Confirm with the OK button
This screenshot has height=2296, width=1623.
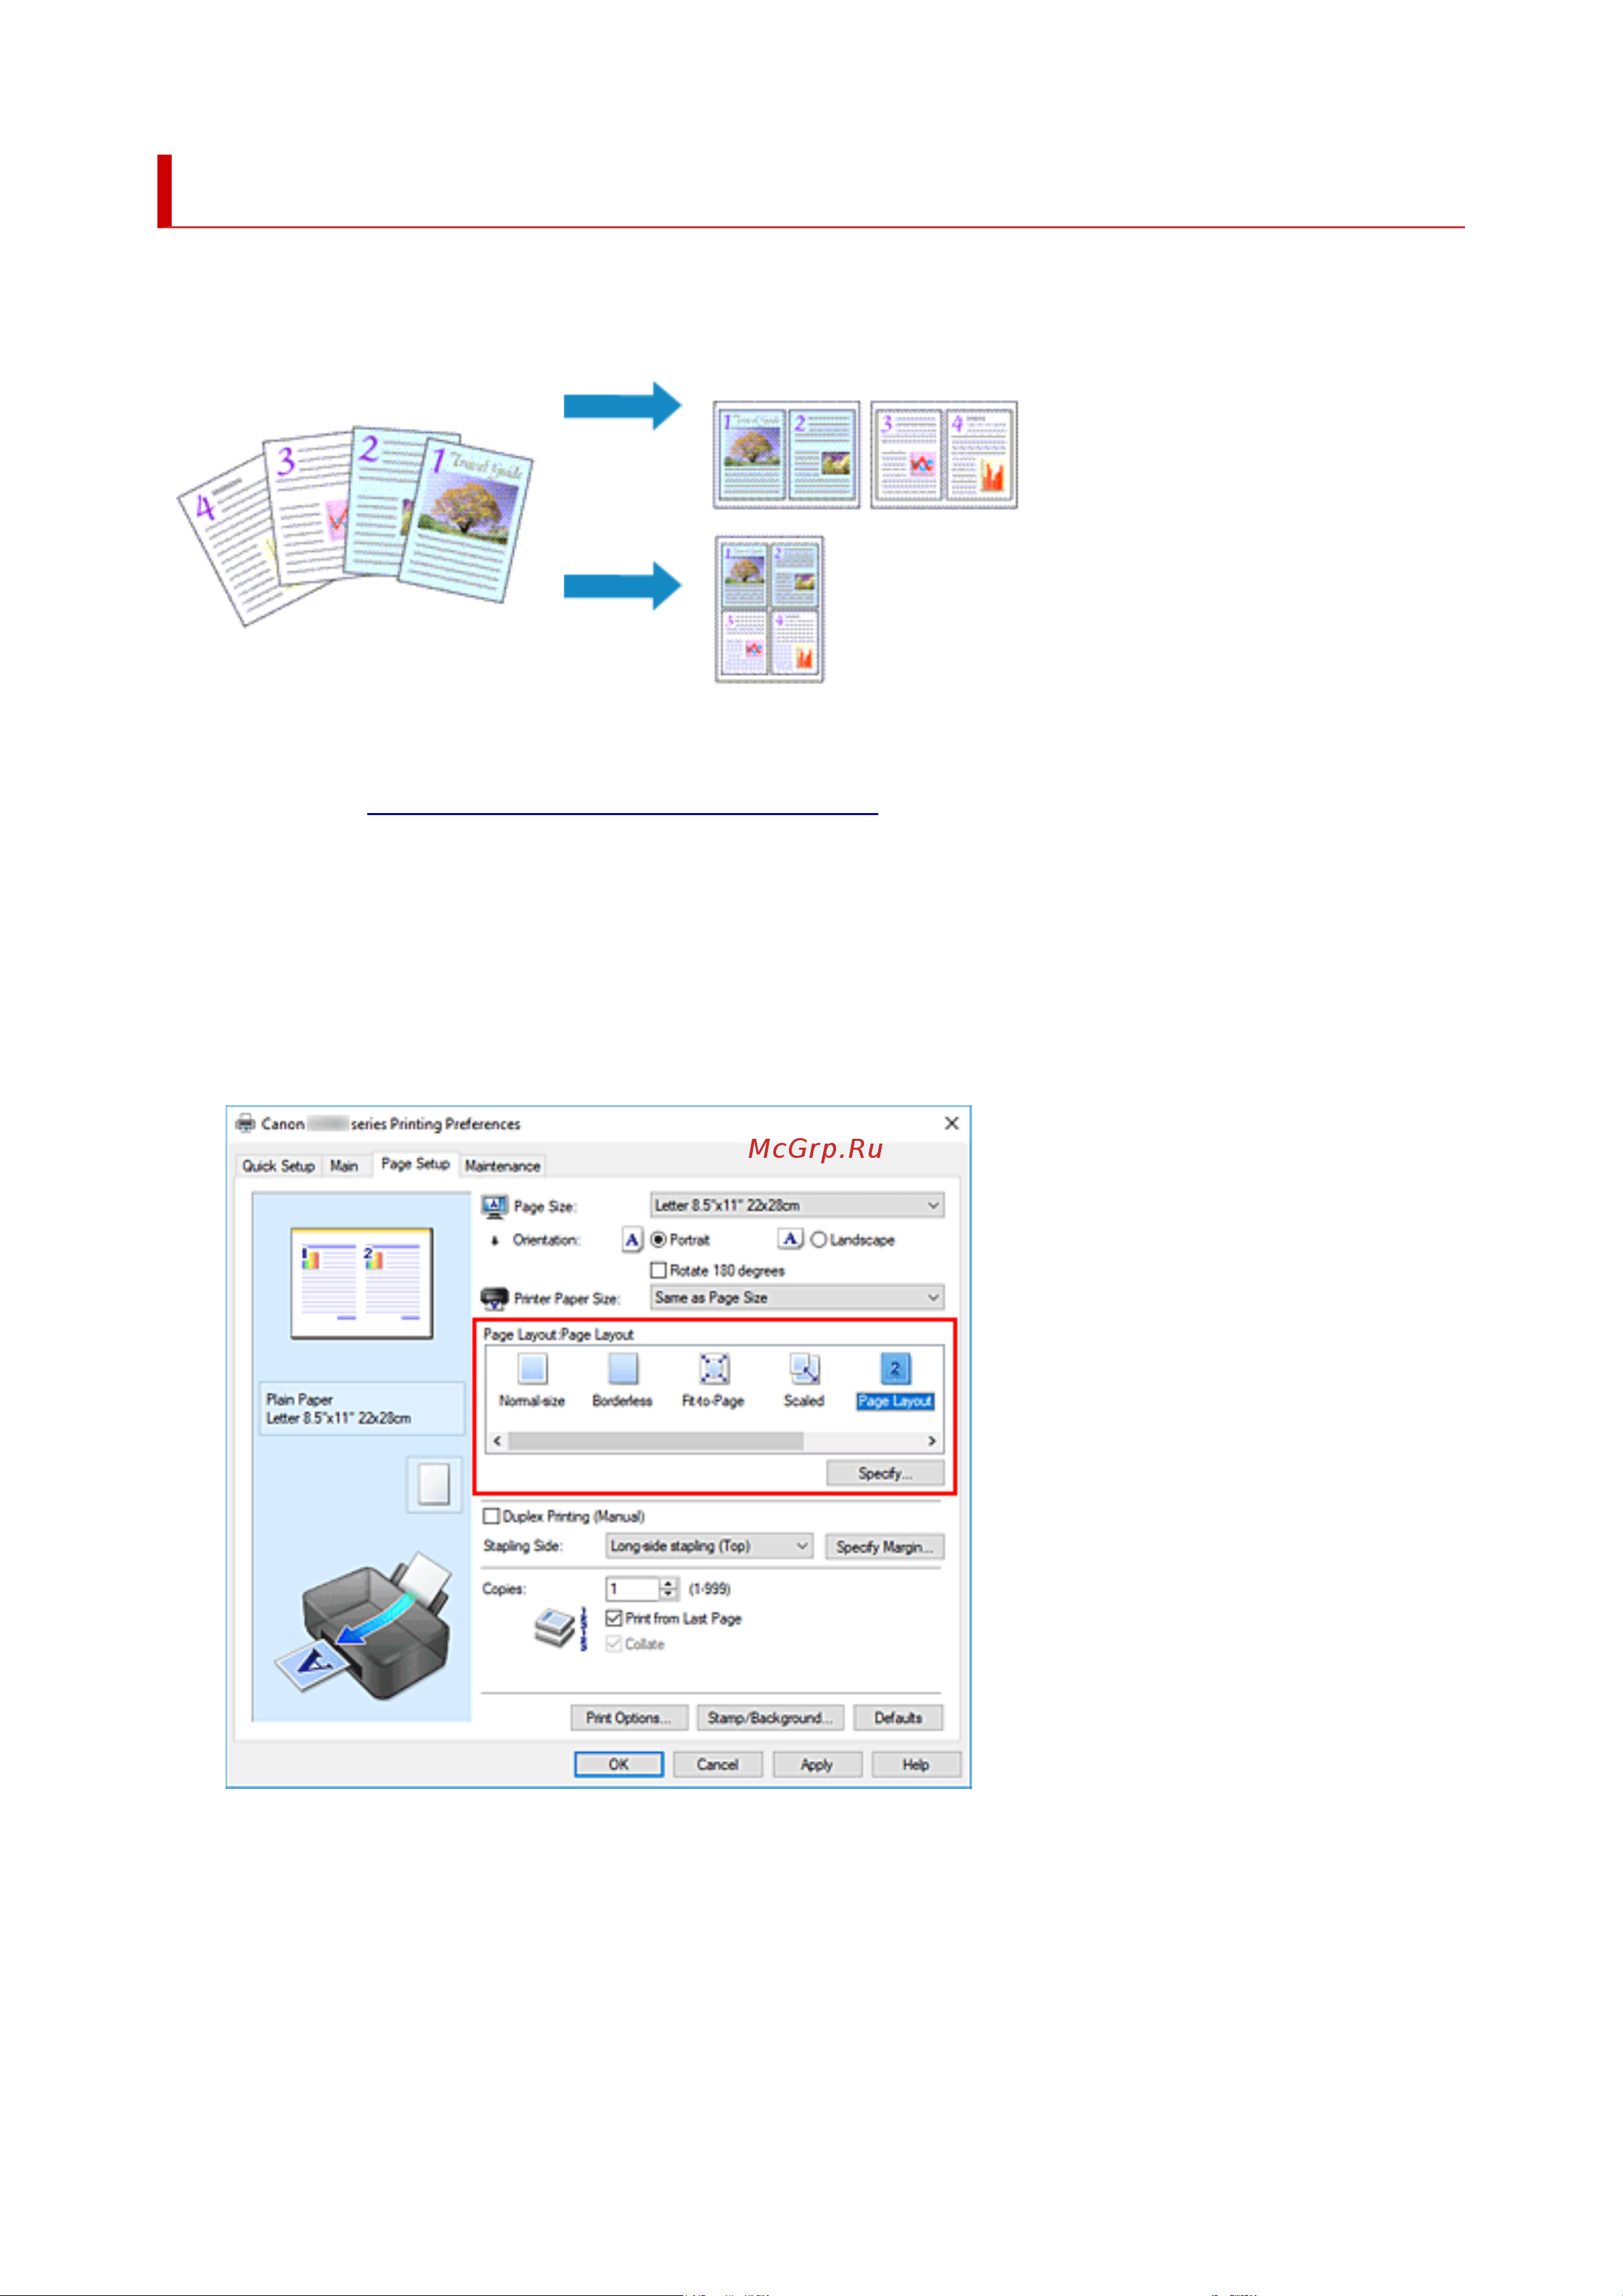click(x=619, y=1765)
